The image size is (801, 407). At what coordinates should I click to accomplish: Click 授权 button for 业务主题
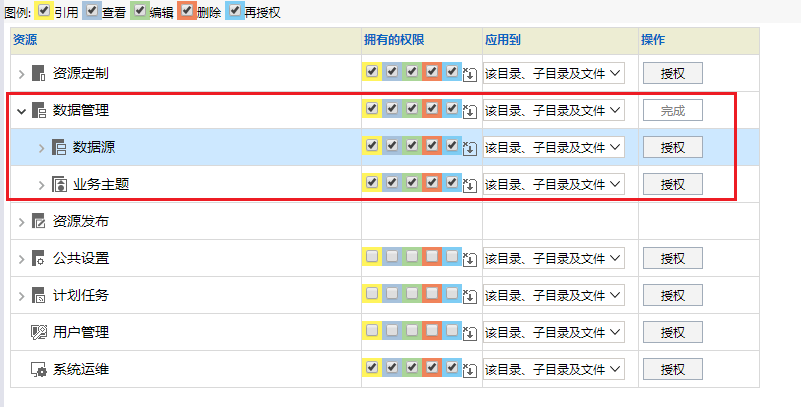(x=672, y=184)
